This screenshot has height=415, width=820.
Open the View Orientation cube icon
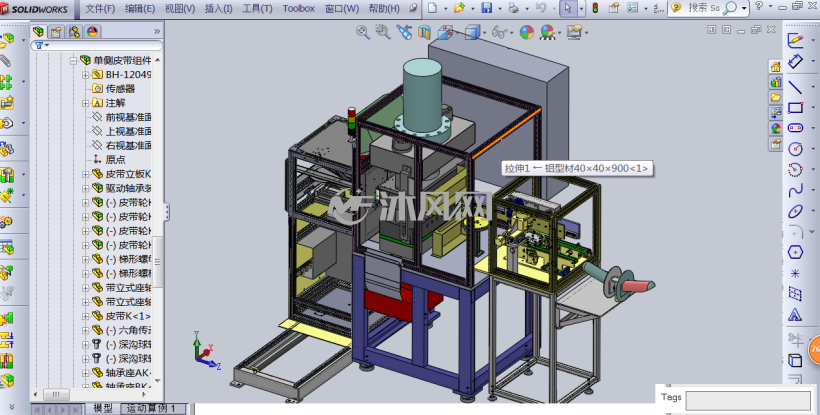coord(445,32)
